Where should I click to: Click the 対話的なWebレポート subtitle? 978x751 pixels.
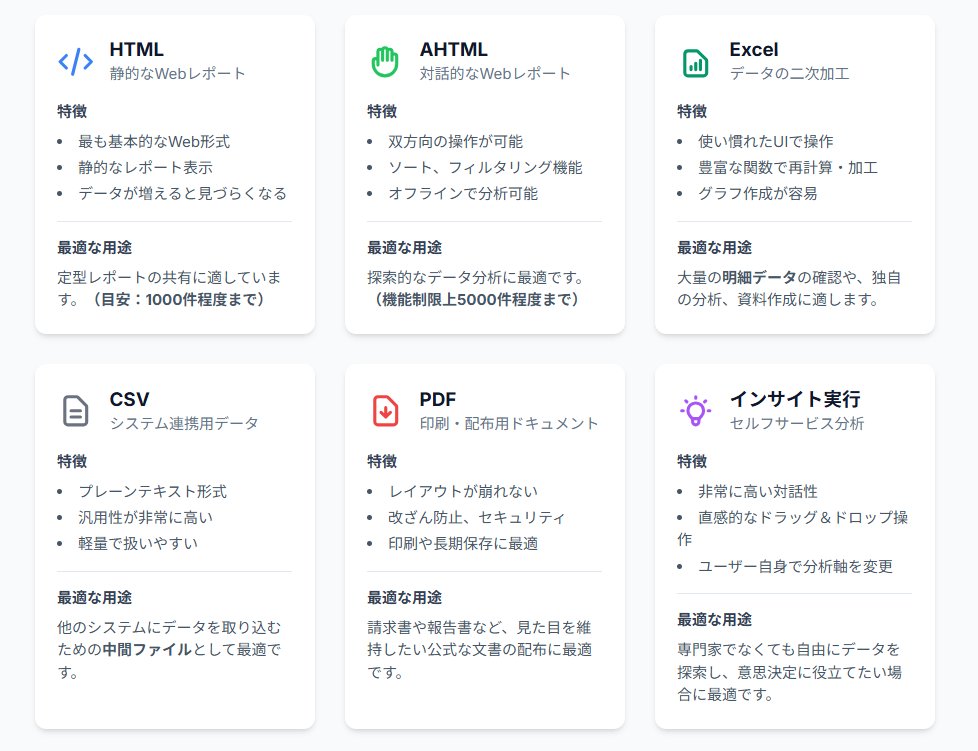tap(495, 73)
